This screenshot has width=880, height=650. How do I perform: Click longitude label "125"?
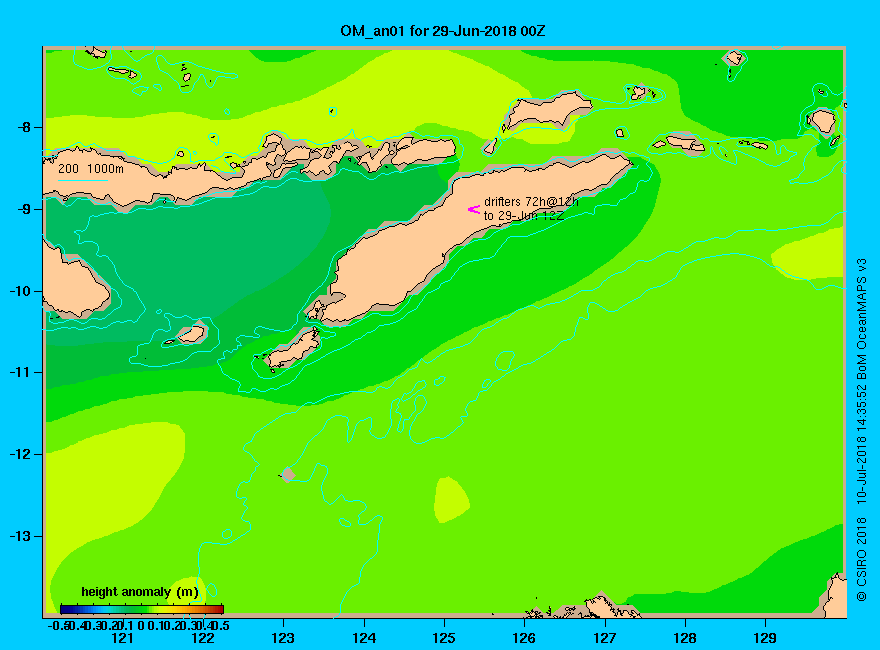click(444, 638)
